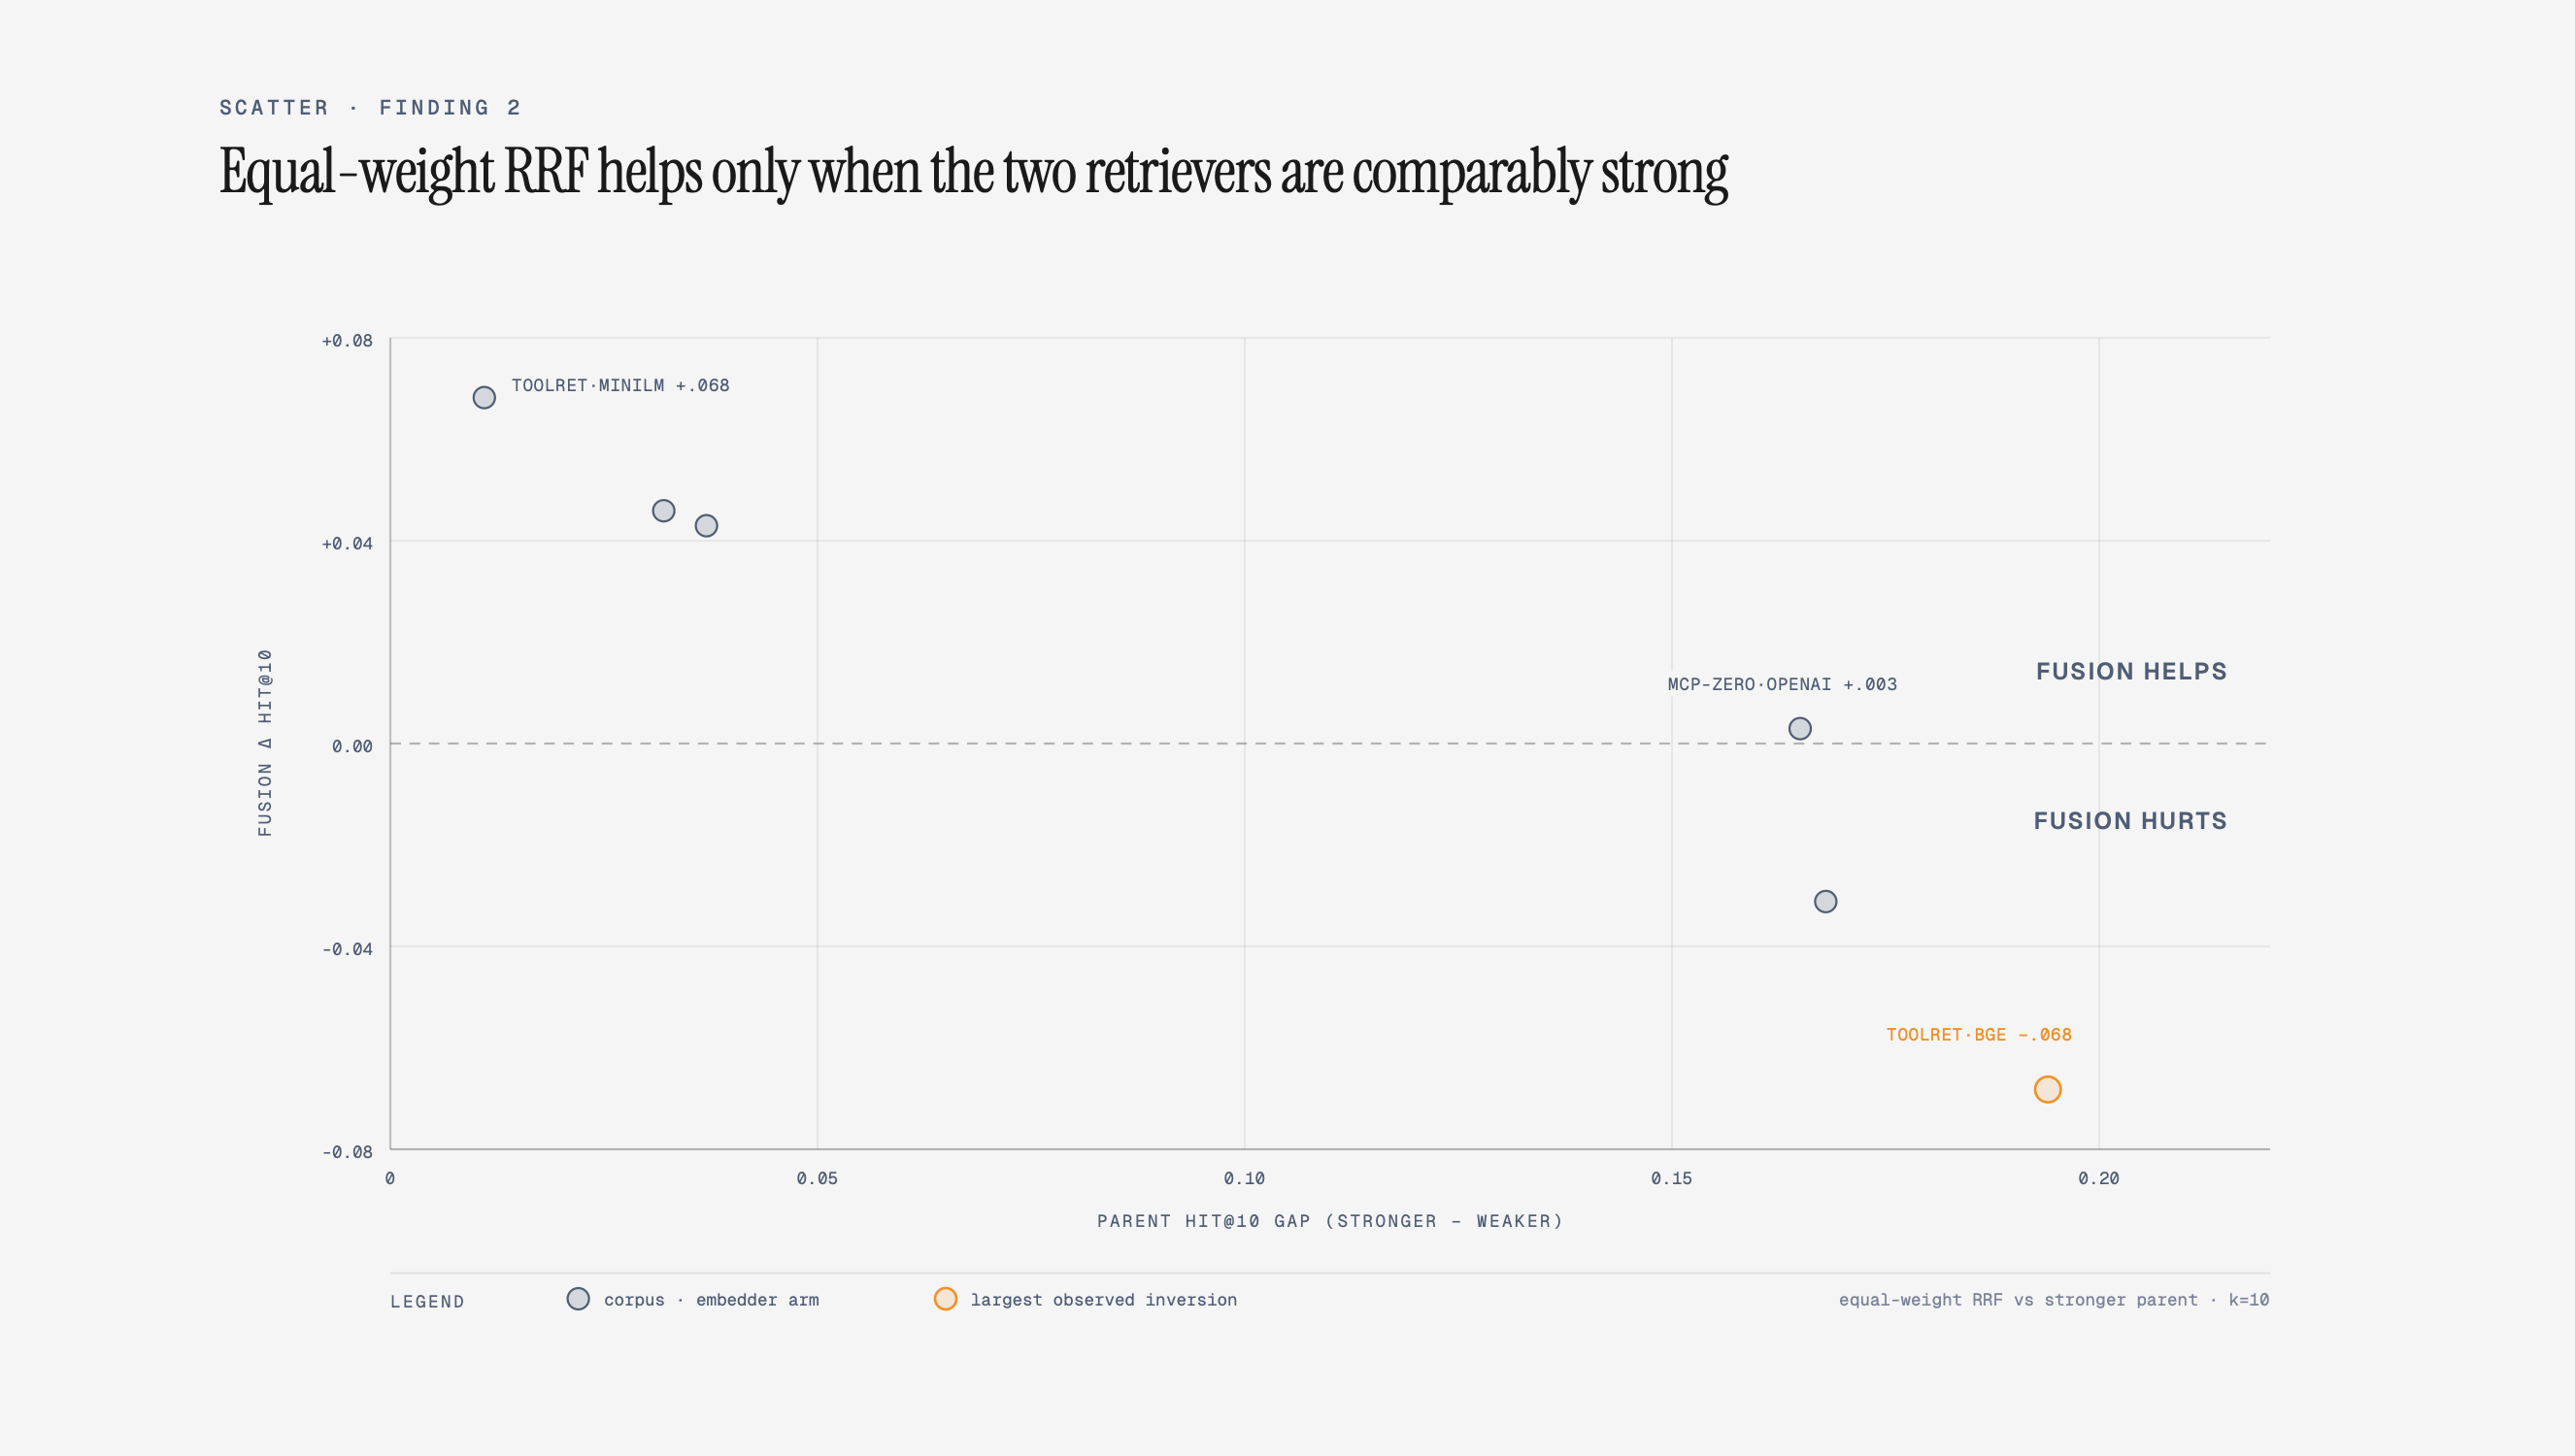Image resolution: width=2575 pixels, height=1456 pixels.
Task: Click the 'largest observed inversion' legend label
Action: [1103, 1300]
